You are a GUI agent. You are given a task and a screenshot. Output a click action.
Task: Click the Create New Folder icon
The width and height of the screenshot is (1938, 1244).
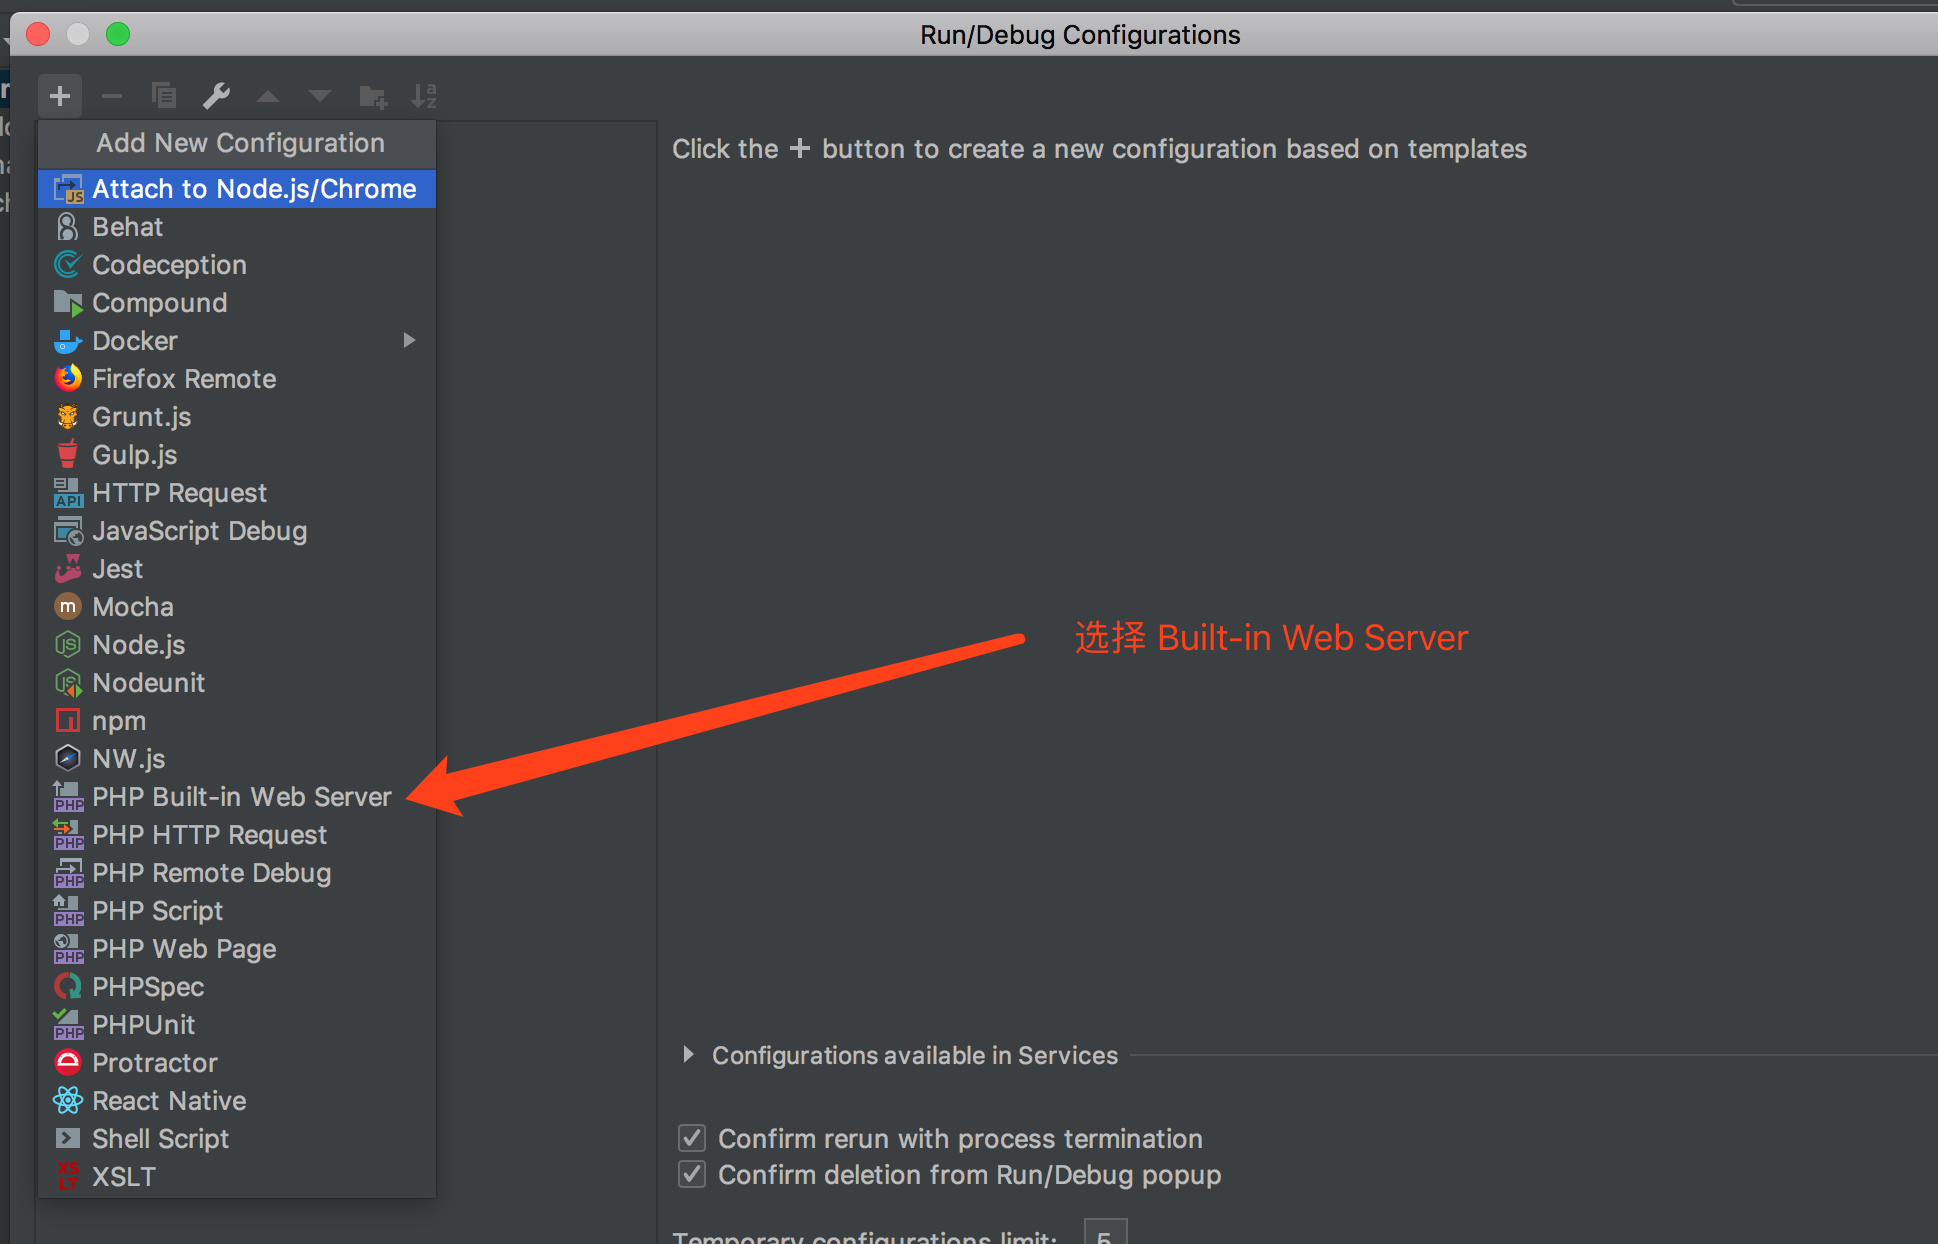pos(372,96)
